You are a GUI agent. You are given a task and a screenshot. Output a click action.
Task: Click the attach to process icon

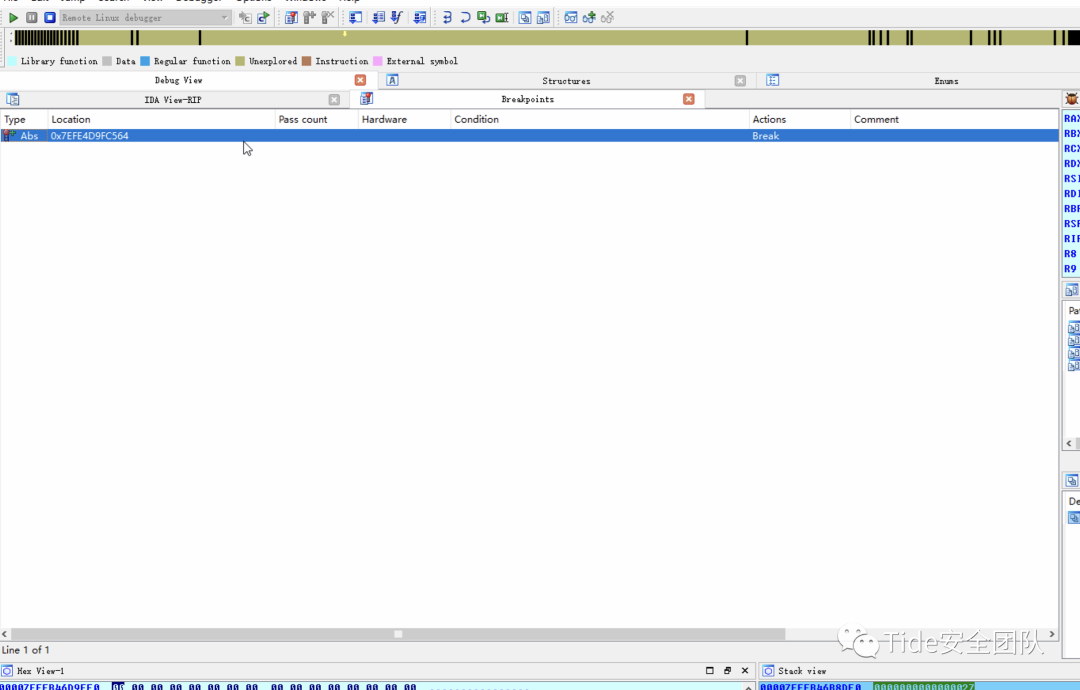click(x=245, y=18)
